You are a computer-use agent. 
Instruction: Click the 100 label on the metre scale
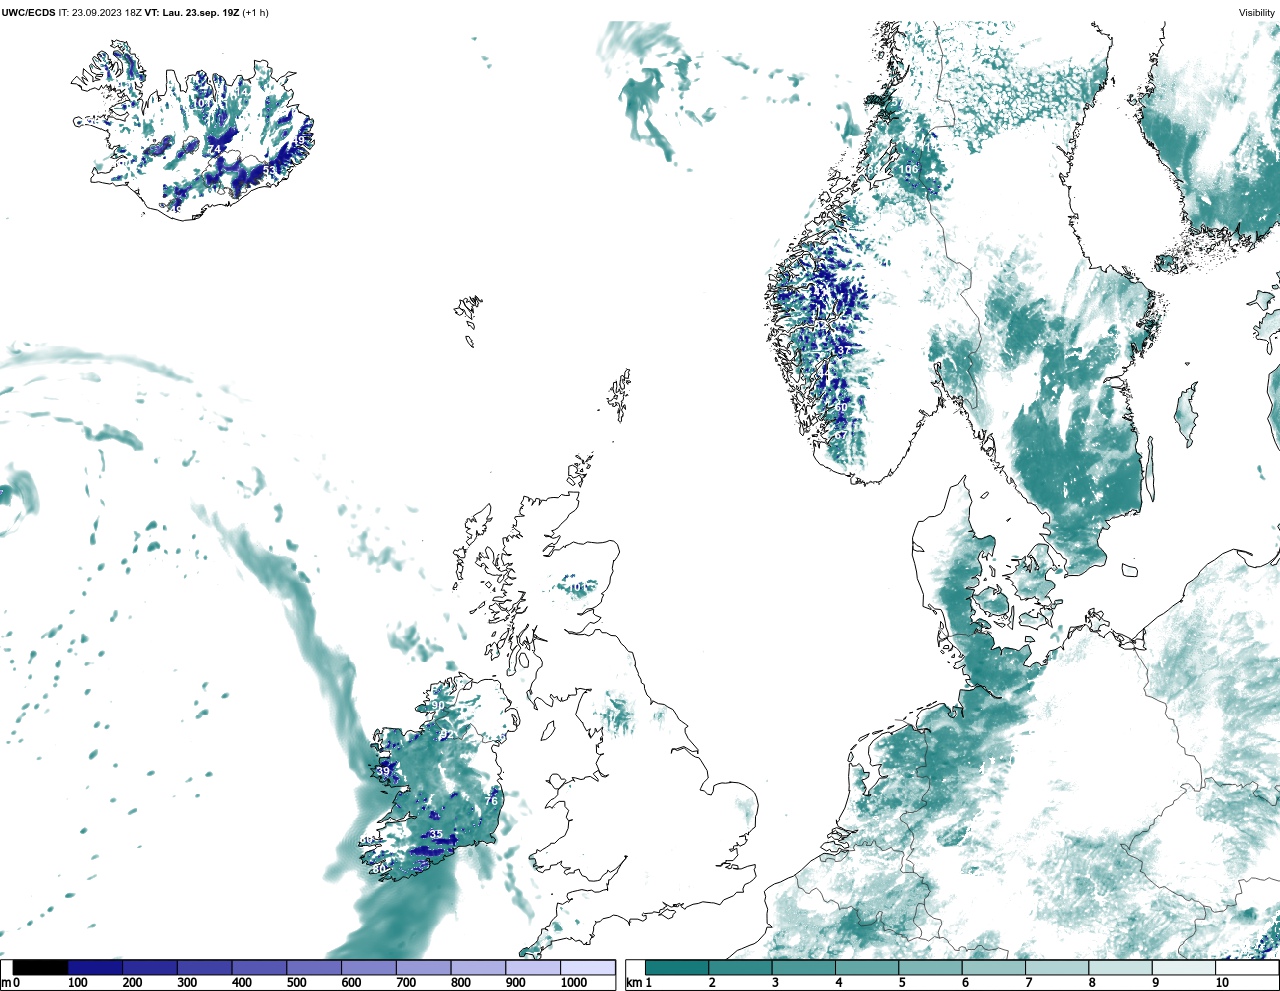point(77,983)
